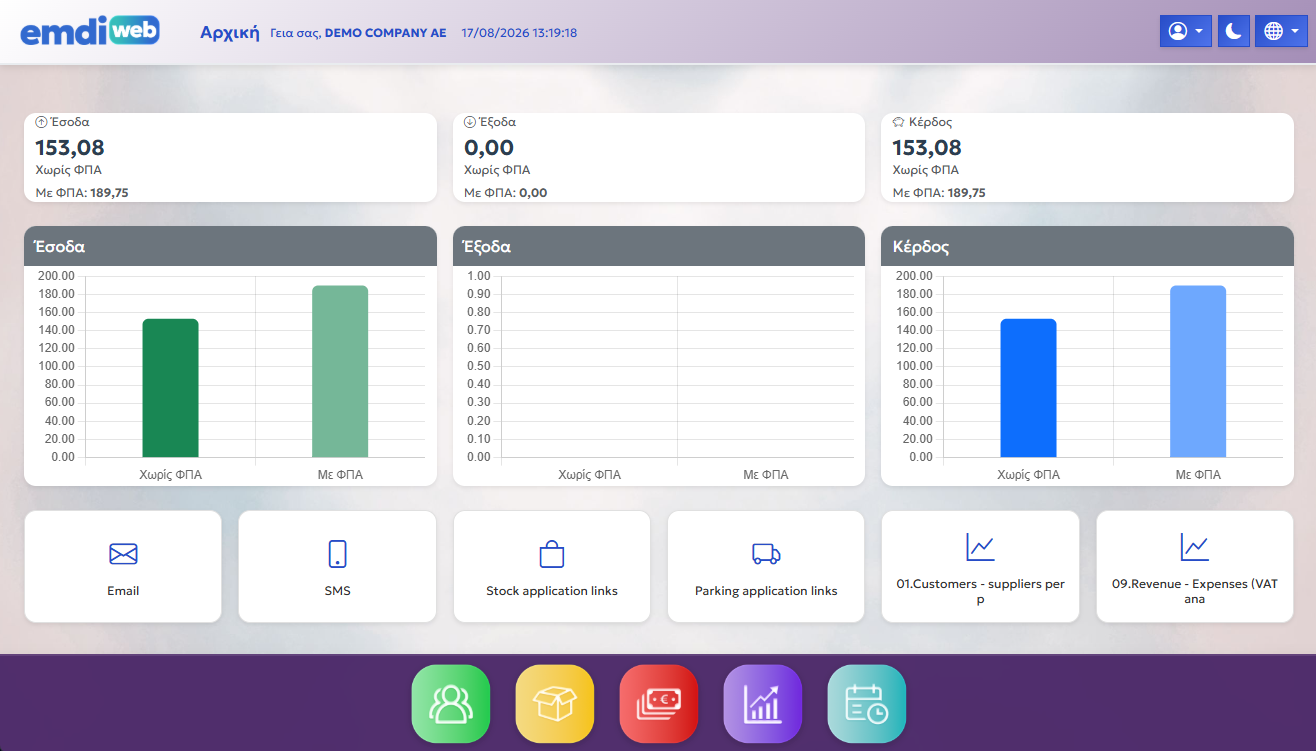Toggle dark mode with the moon button
Image resolution: width=1316 pixels, height=751 pixels.
[x=1234, y=31]
